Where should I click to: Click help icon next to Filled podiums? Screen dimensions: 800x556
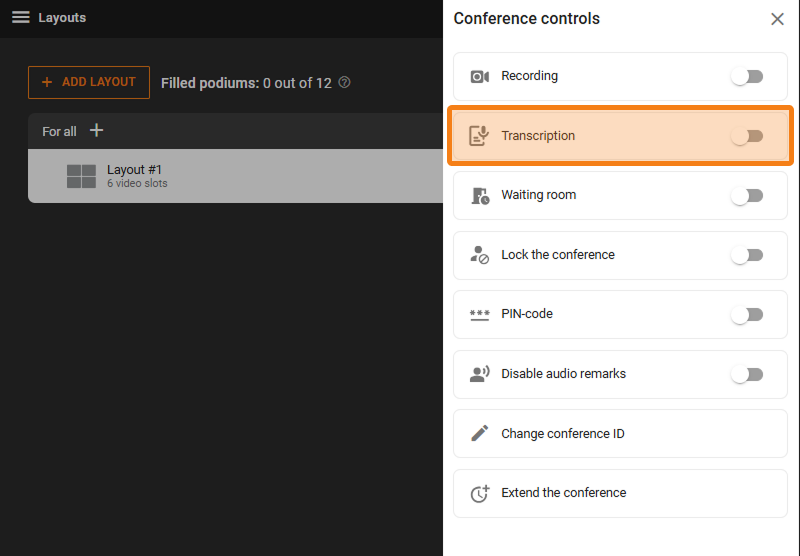[x=345, y=83]
